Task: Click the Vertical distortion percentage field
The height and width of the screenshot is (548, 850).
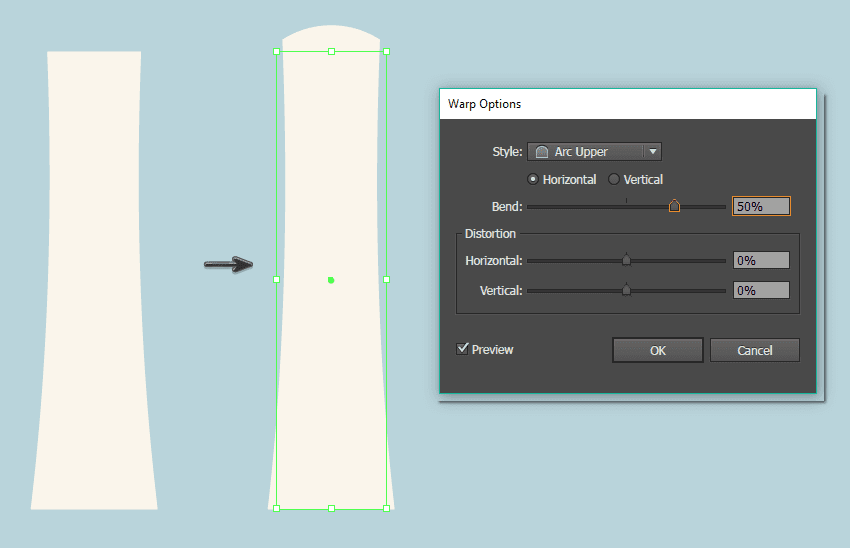Action: coord(761,290)
